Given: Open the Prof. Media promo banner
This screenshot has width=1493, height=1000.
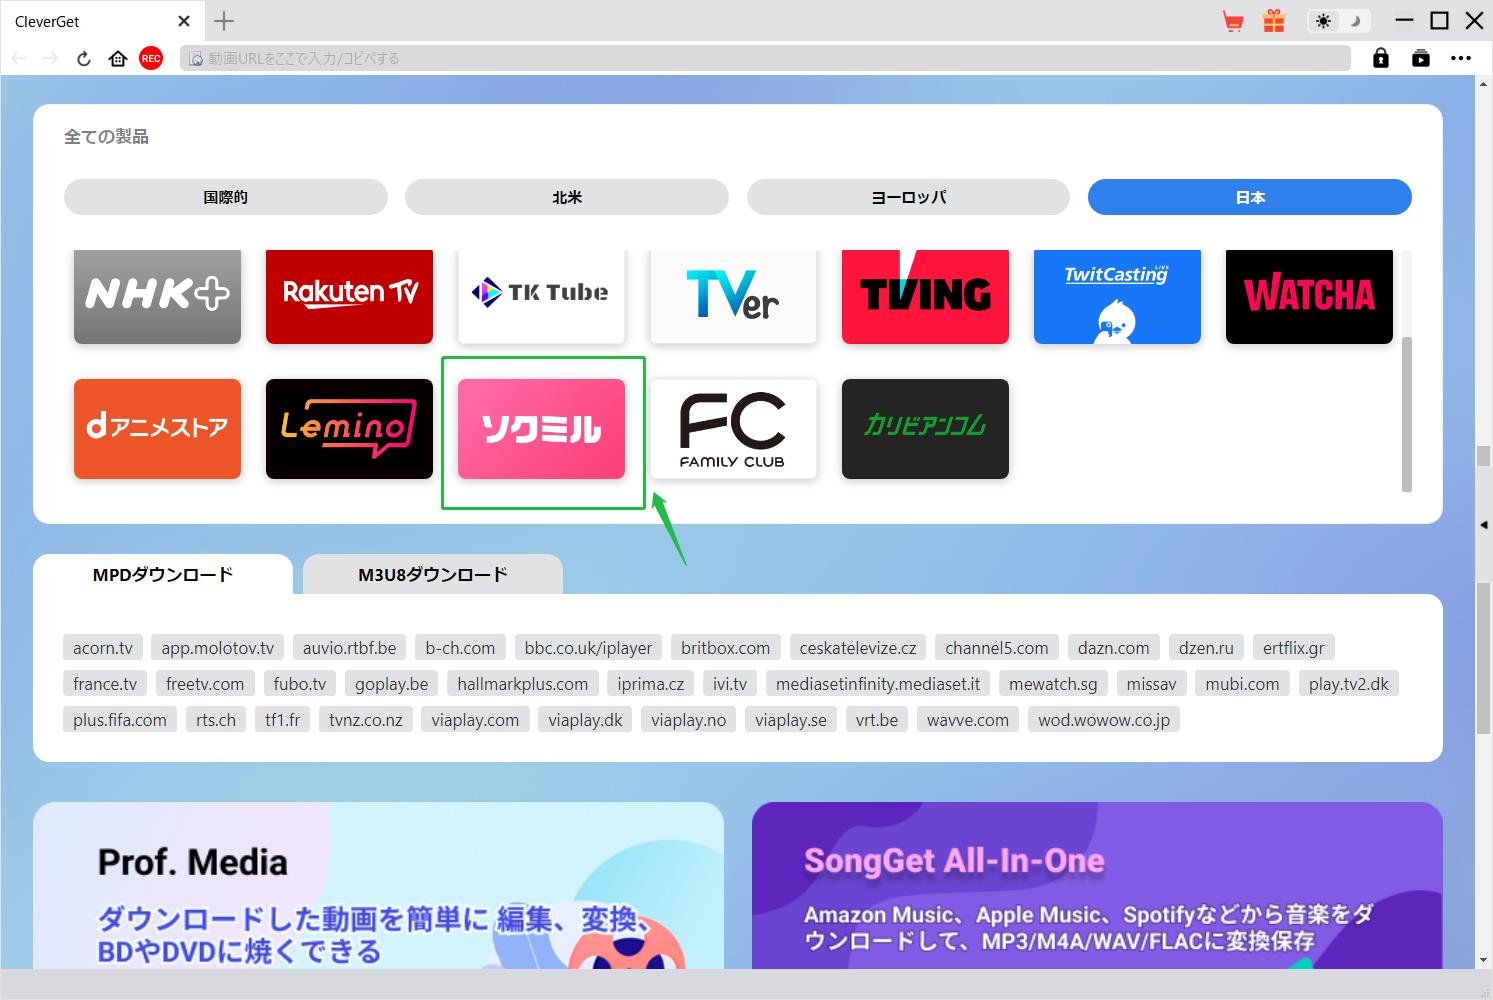Looking at the screenshot, I should pyautogui.click(x=378, y=885).
